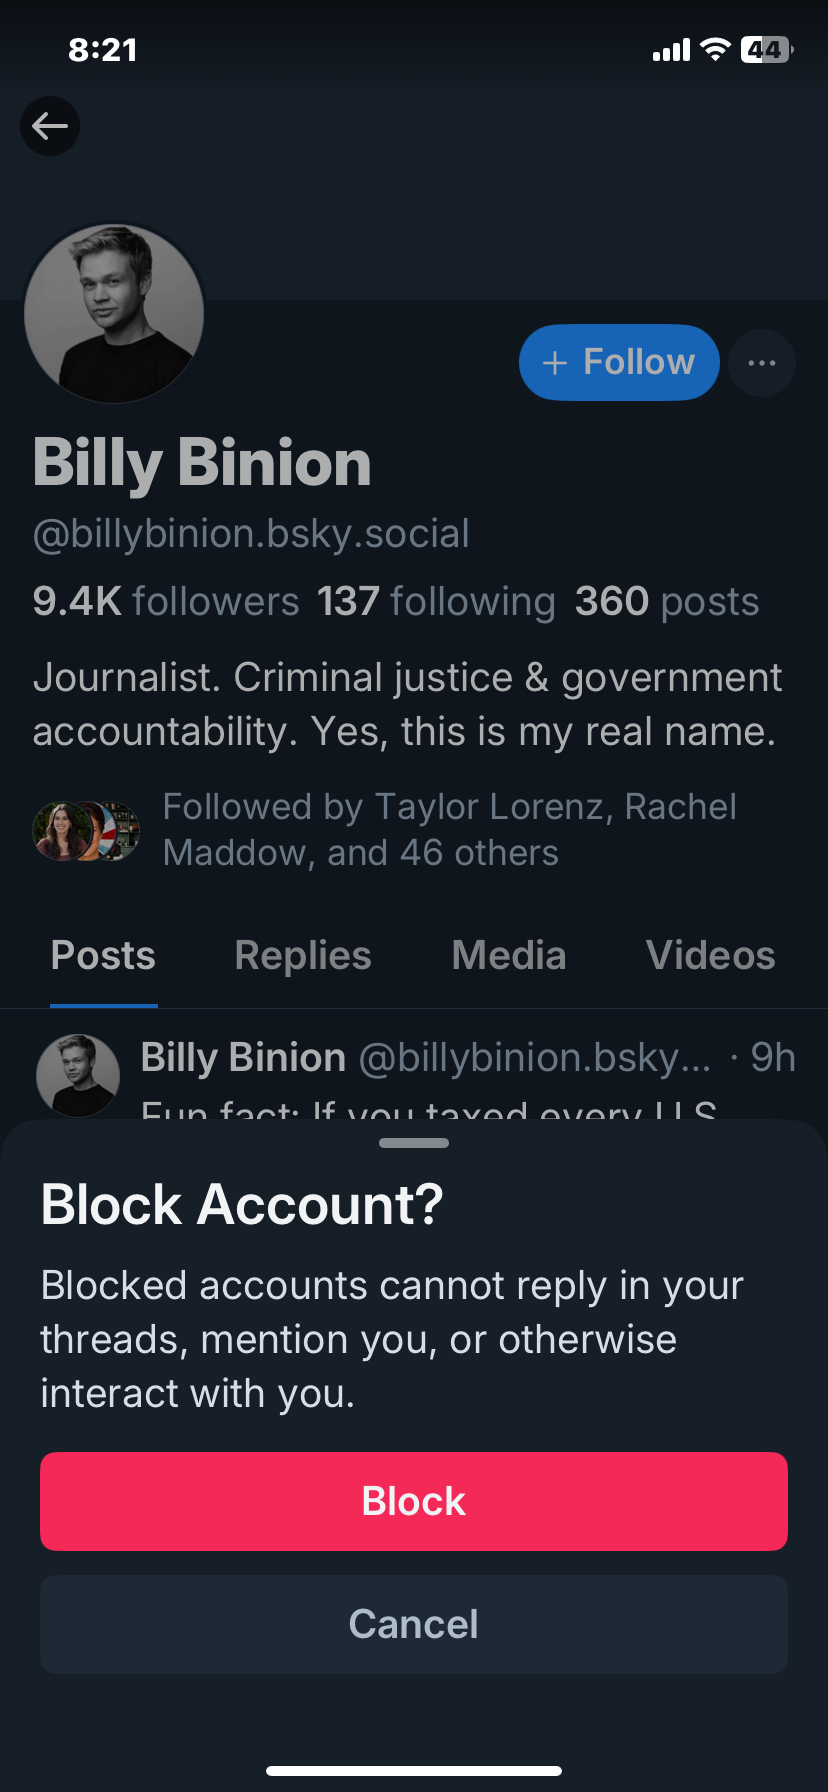Tap the block dialog's drag handle
This screenshot has height=1792, width=828.
click(414, 1143)
